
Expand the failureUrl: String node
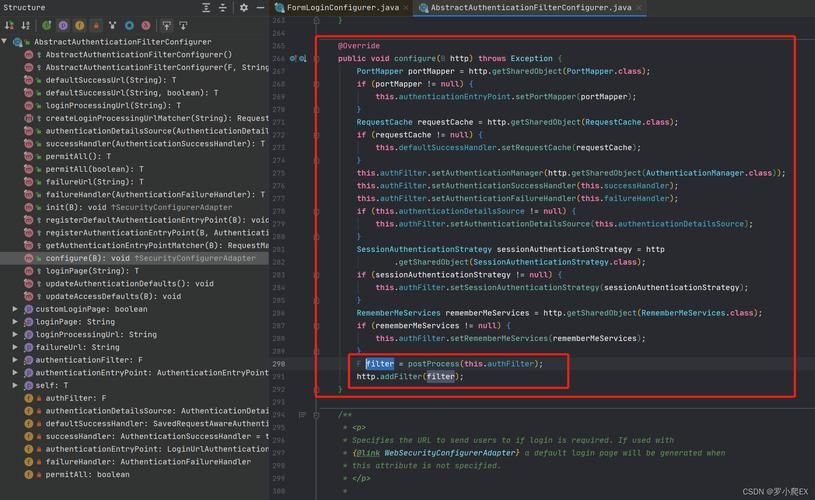tap(15, 347)
